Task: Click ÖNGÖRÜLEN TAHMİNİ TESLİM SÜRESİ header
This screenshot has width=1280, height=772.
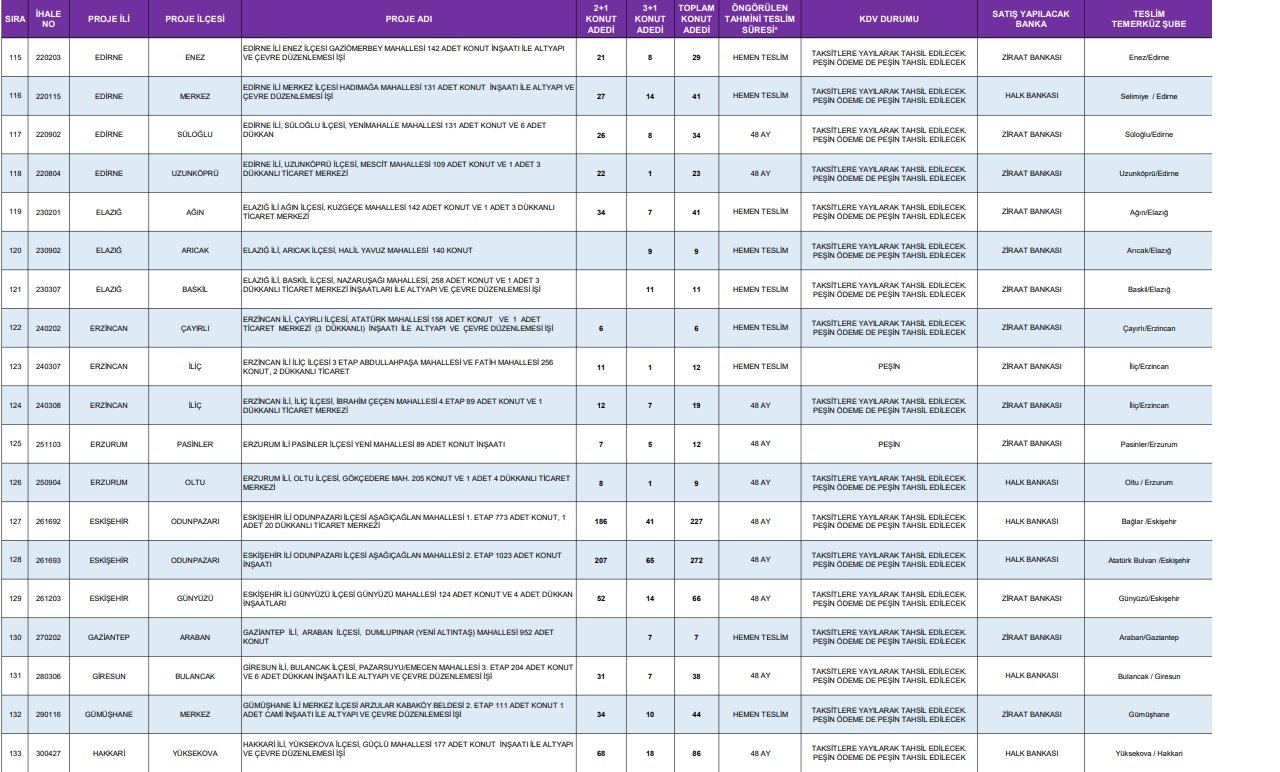Action: click(x=760, y=19)
